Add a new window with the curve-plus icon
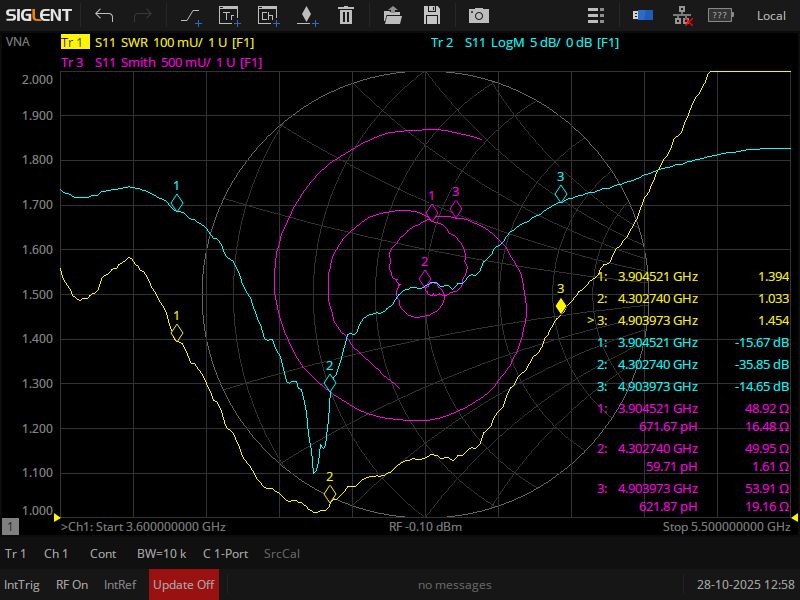 [190, 15]
